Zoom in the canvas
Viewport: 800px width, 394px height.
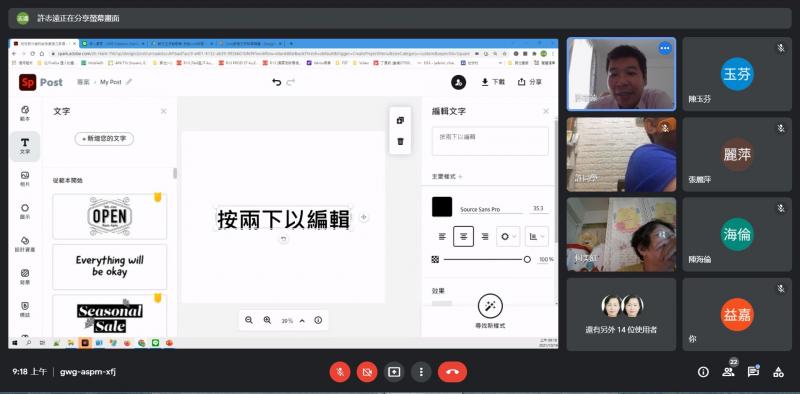click(267, 321)
